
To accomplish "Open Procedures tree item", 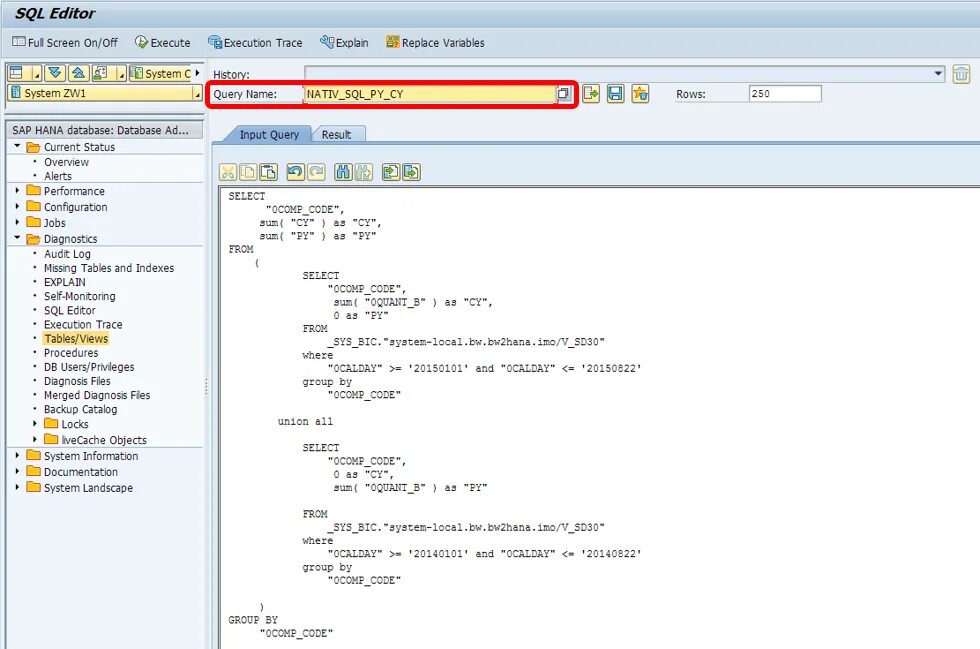I will tap(71, 353).
